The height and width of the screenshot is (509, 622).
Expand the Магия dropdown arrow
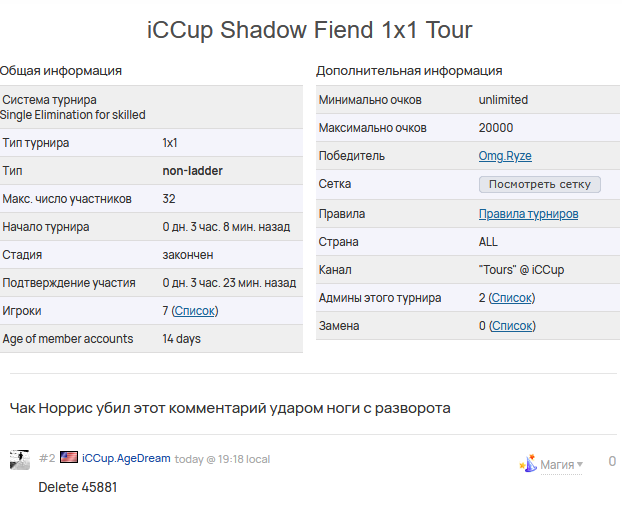click(580, 464)
